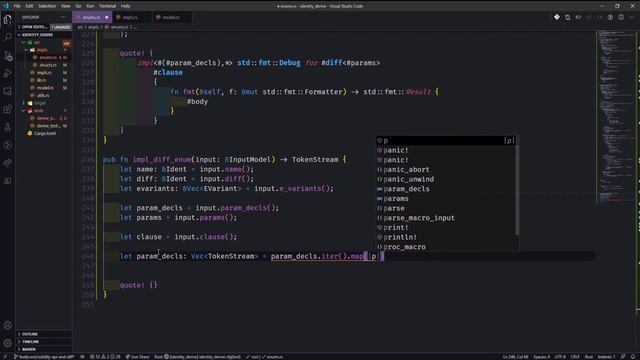Image resolution: width=640 pixels, height=360 pixels.
Task: Open the Extensions view
Action: [7, 109]
